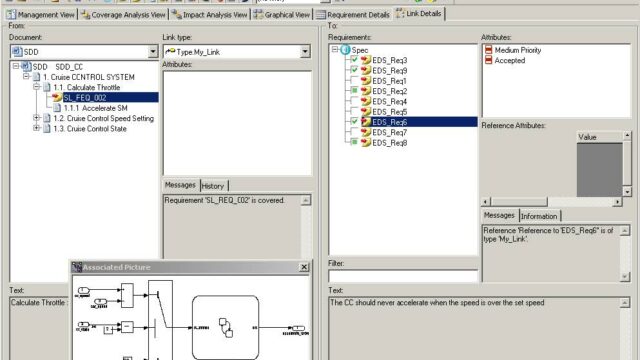
Task: Click the Cruise Control State section icon
Action: (x=47, y=128)
